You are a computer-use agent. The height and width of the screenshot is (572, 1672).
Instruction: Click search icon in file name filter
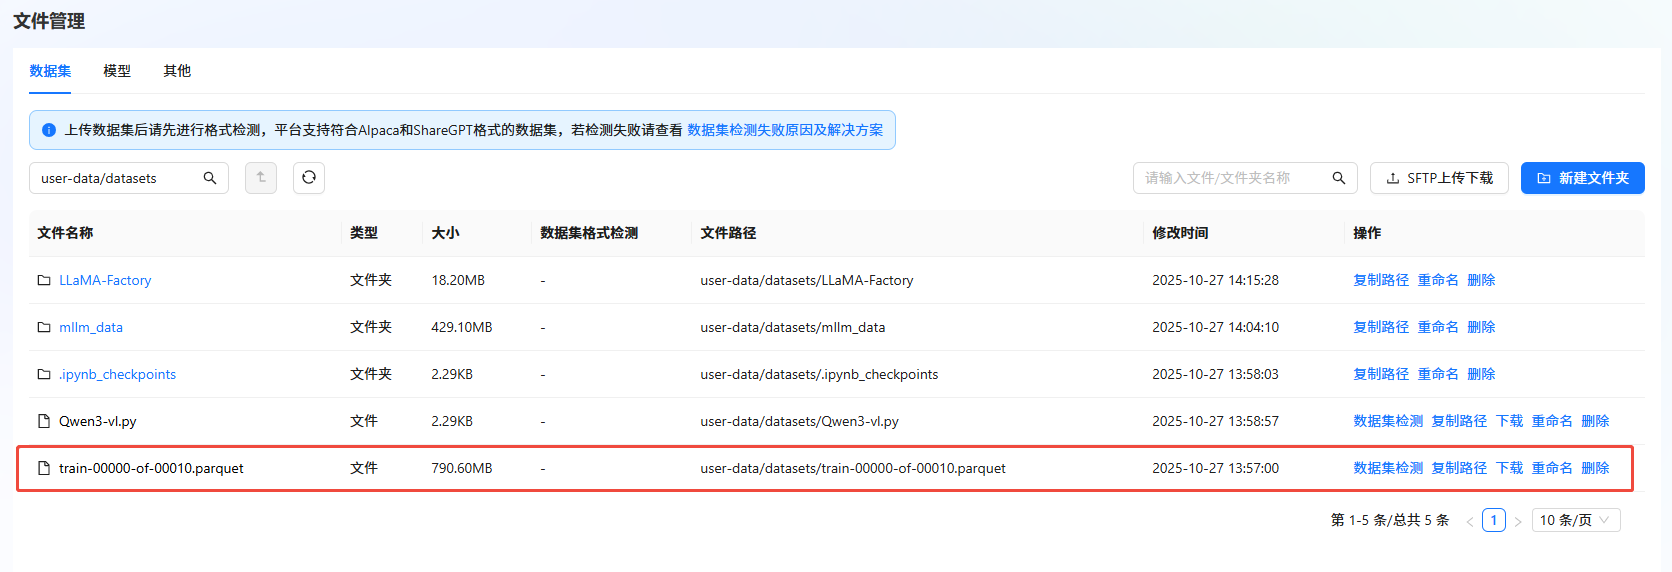[1339, 178]
